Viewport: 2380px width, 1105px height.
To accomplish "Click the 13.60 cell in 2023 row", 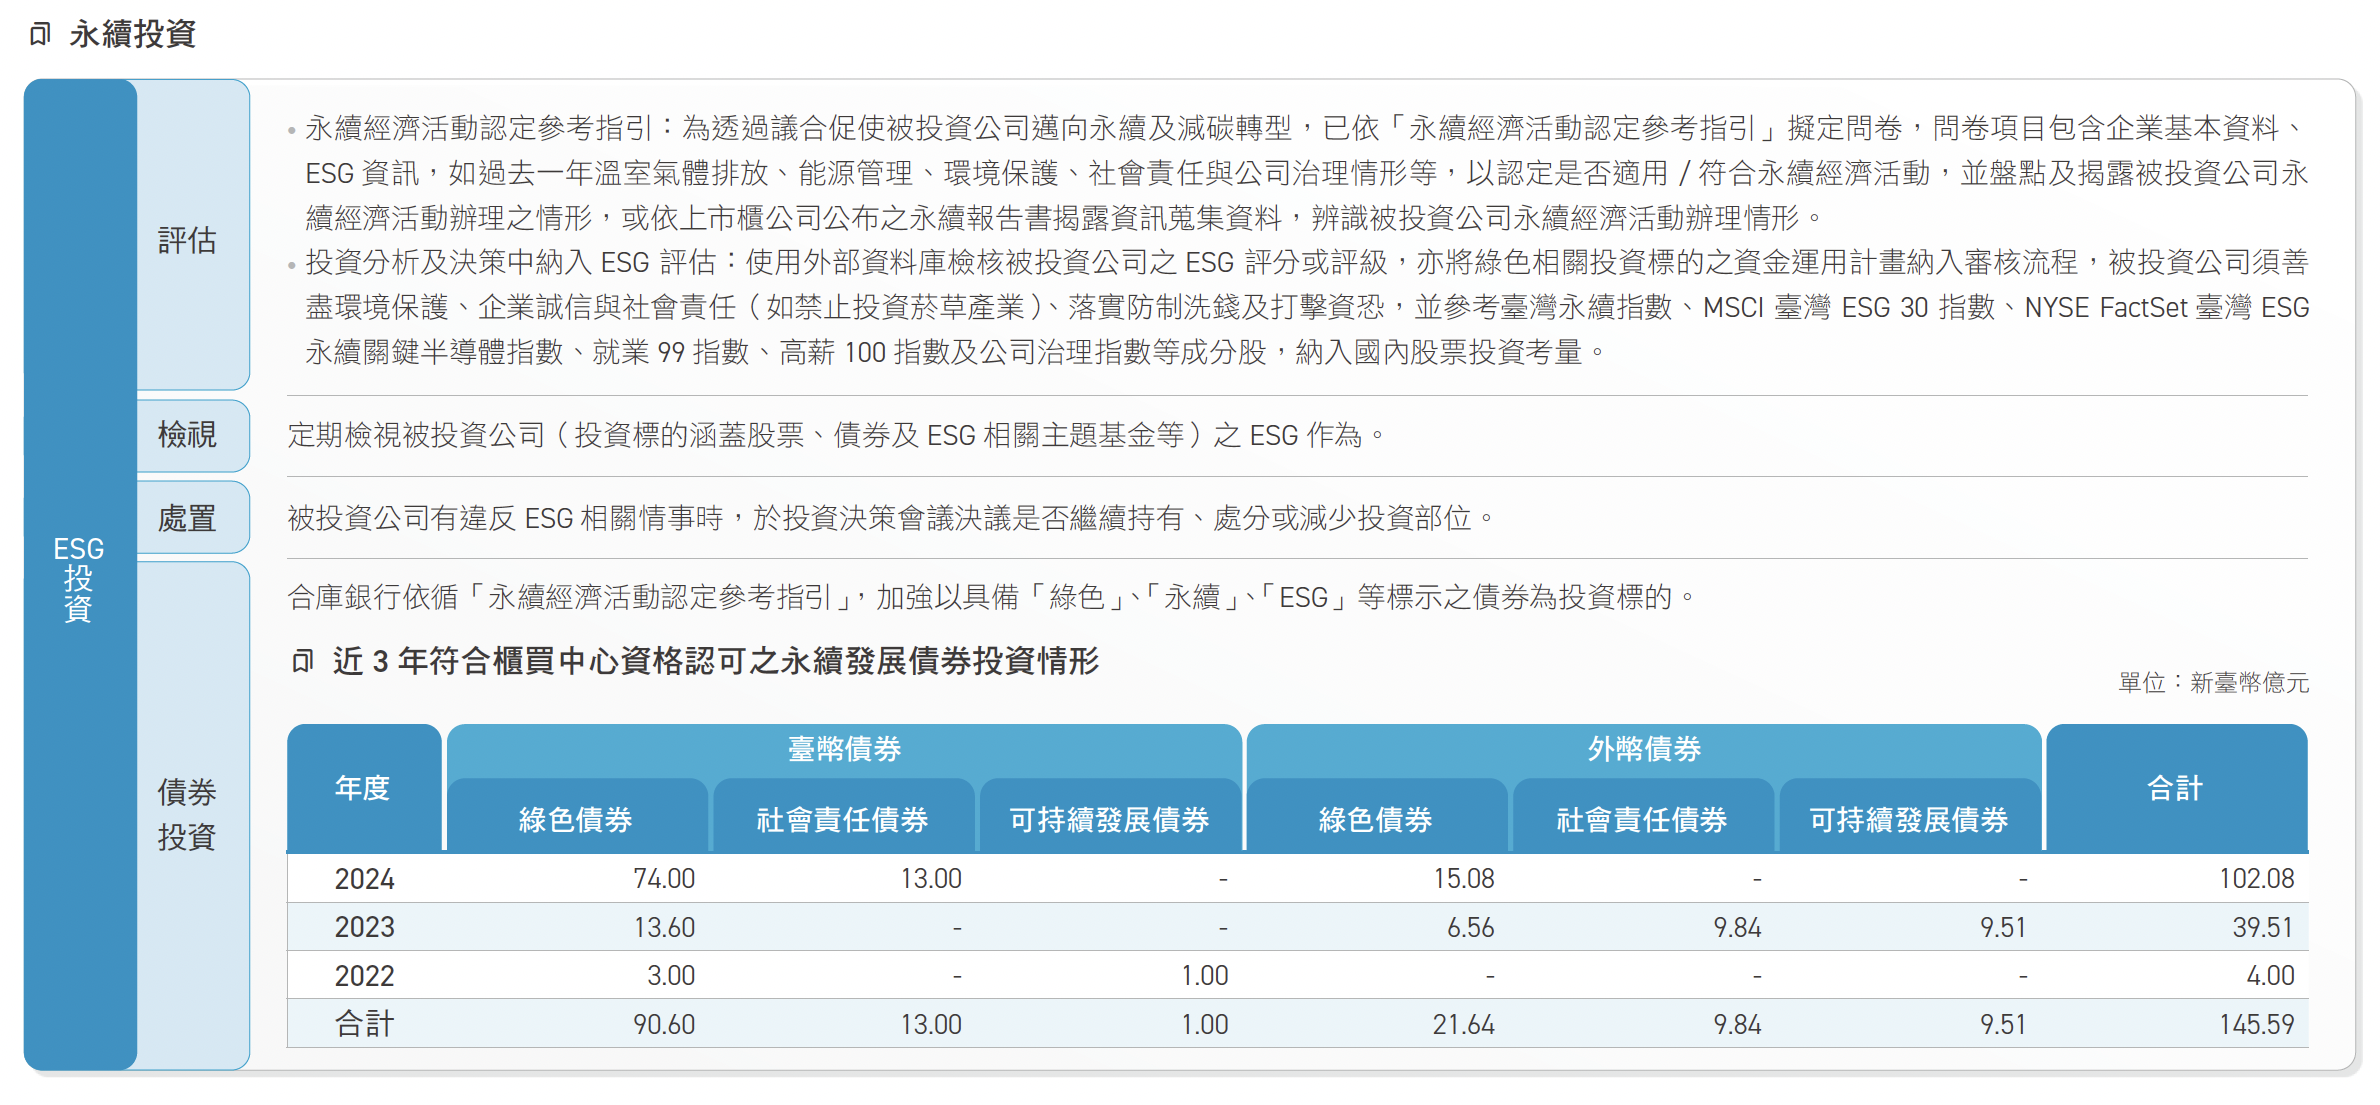I will pos(664,927).
